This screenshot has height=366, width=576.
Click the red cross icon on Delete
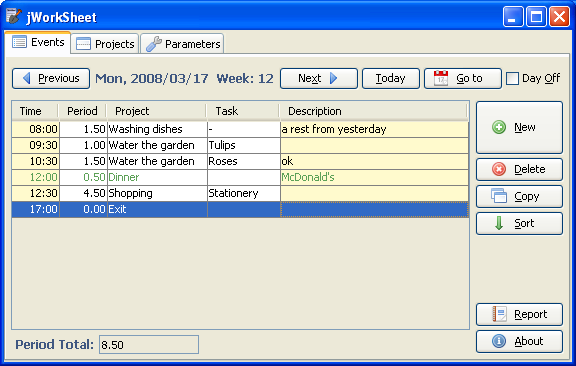(x=499, y=169)
